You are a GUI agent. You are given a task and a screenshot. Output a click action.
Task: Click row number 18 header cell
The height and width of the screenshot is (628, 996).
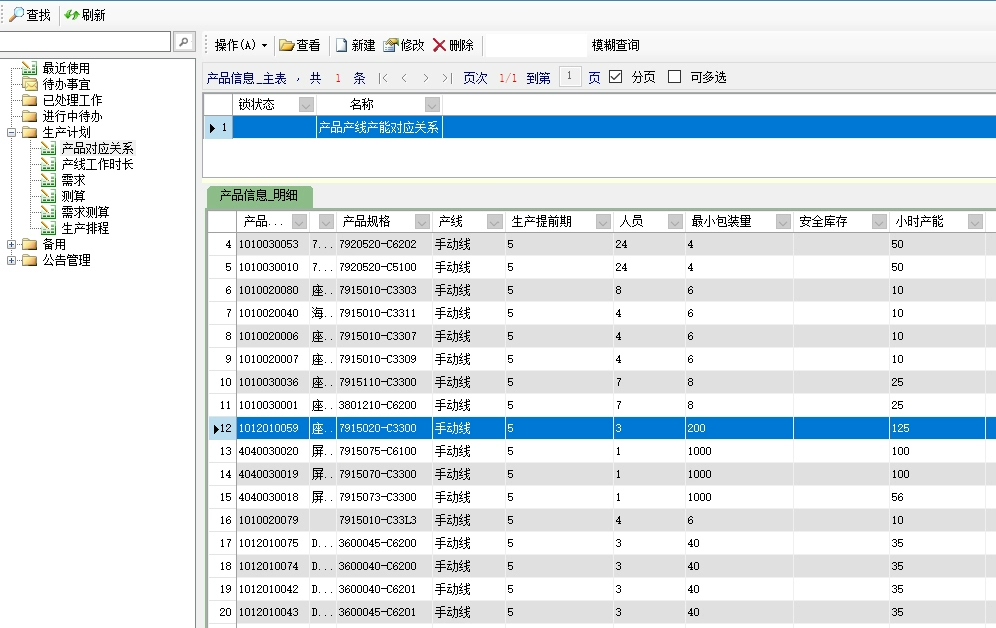223,566
